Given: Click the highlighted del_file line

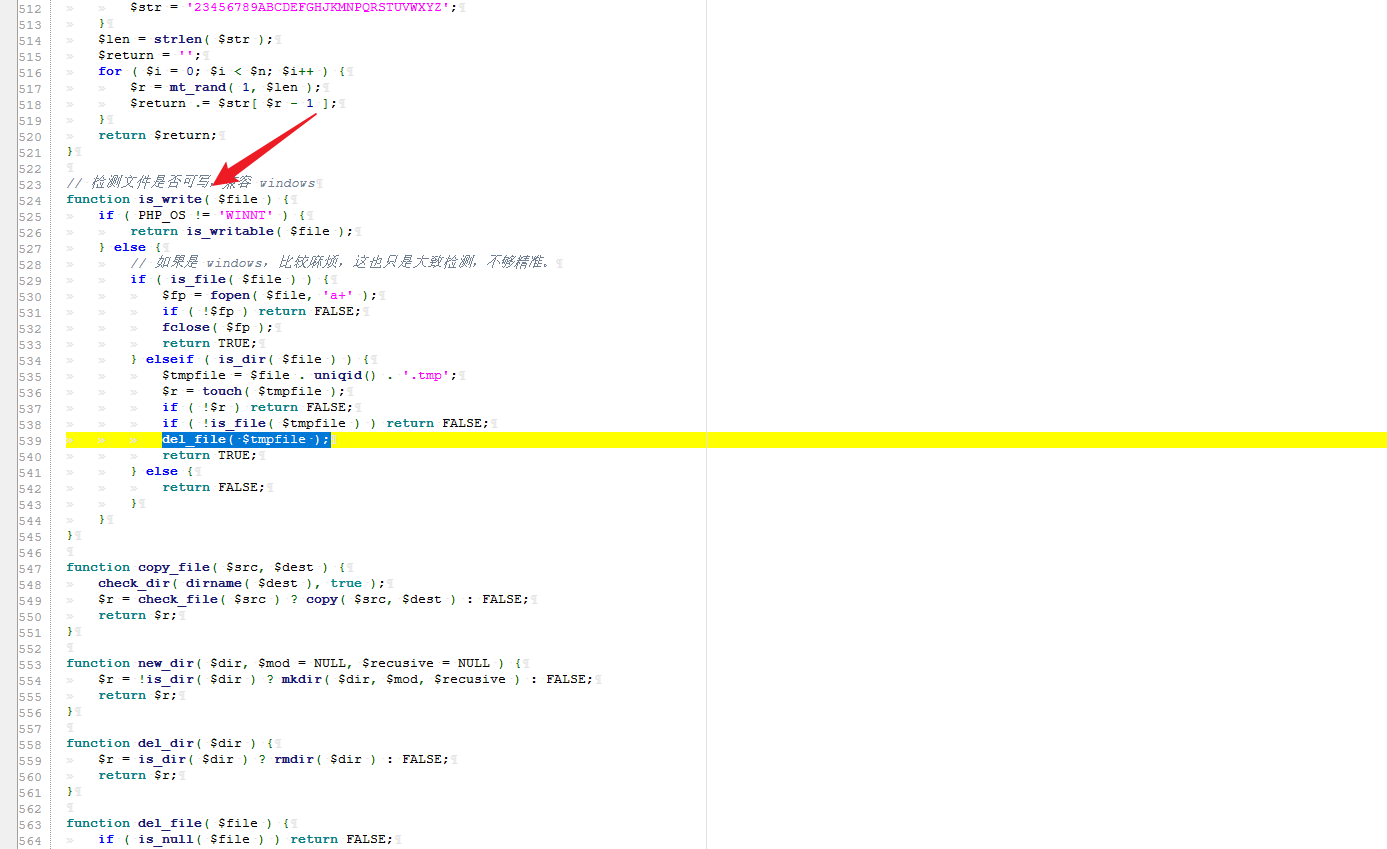Looking at the screenshot, I should pos(245,439).
